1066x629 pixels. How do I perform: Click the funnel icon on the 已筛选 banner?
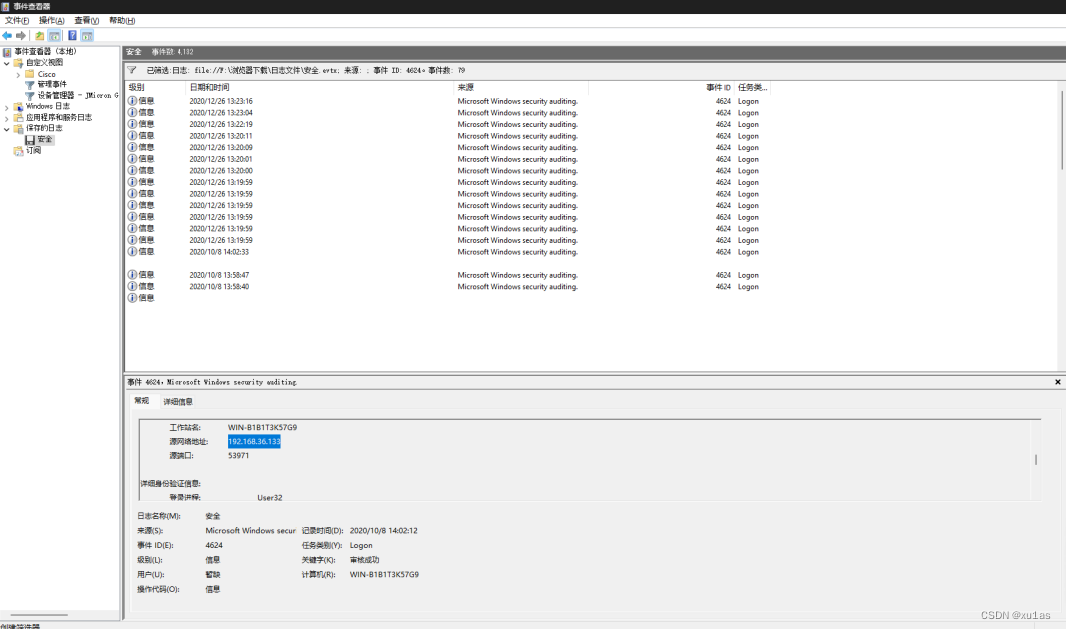(130, 70)
